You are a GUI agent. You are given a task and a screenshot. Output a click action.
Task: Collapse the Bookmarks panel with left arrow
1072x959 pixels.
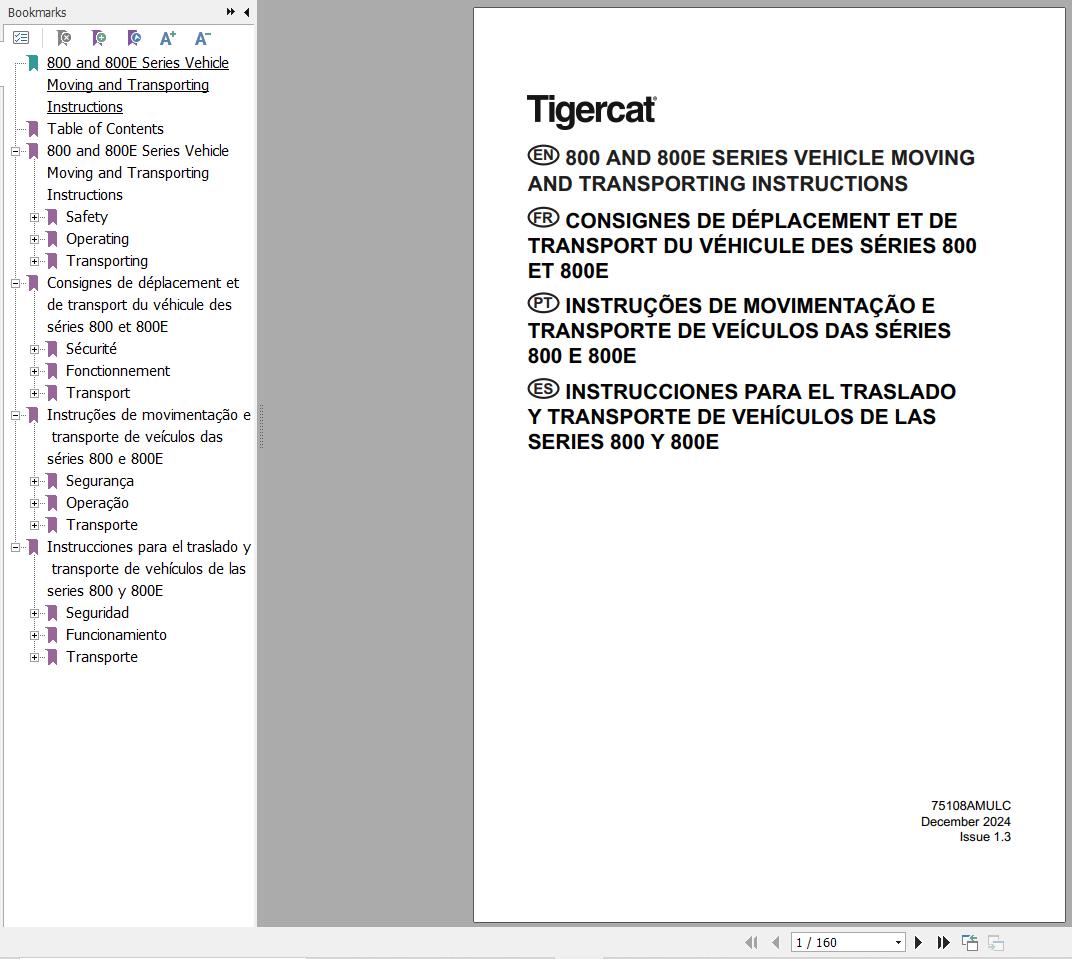[247, 12]
